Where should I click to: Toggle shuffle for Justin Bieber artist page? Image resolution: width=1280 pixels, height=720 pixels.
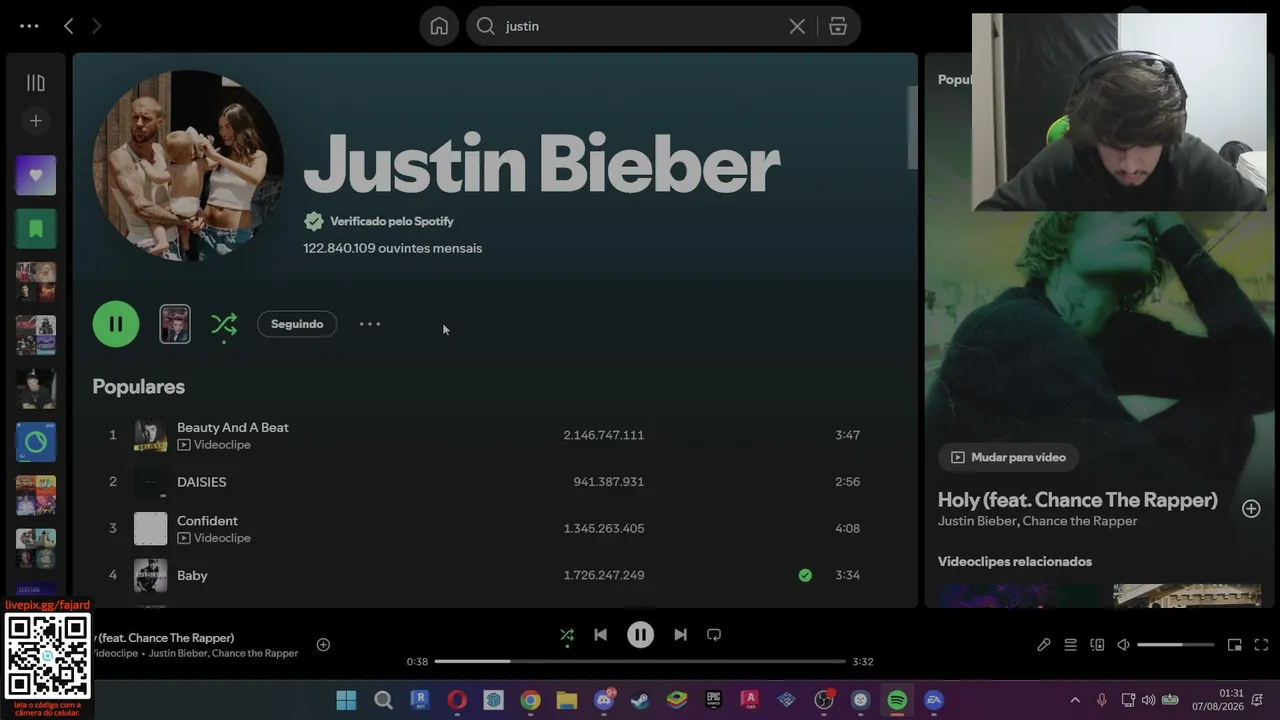(224, 324)
